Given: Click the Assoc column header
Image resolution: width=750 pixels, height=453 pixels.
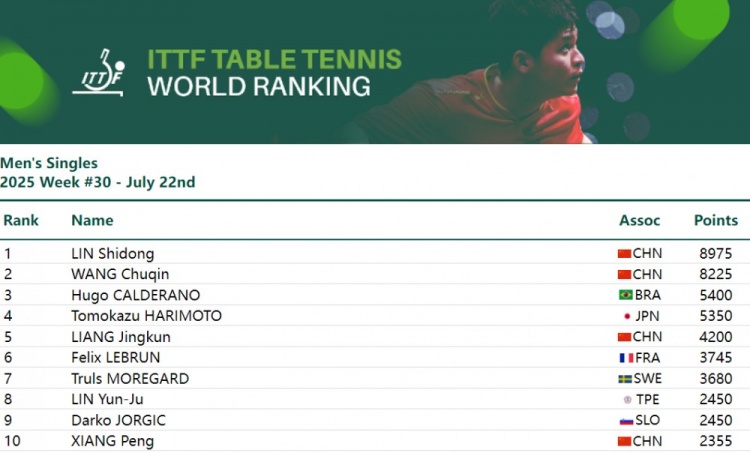Looking at the screenshot, I should 640,221.
